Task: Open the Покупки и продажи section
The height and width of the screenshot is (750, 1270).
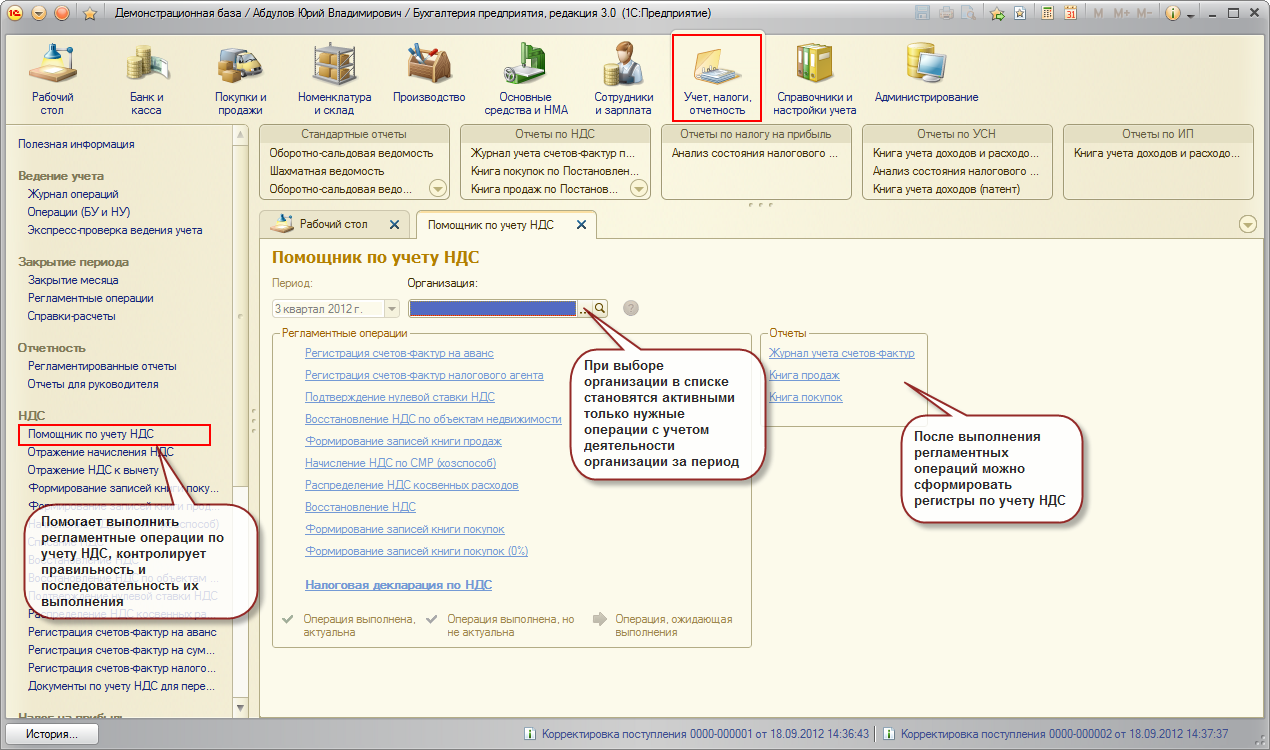Action: [x=240, y=80]
